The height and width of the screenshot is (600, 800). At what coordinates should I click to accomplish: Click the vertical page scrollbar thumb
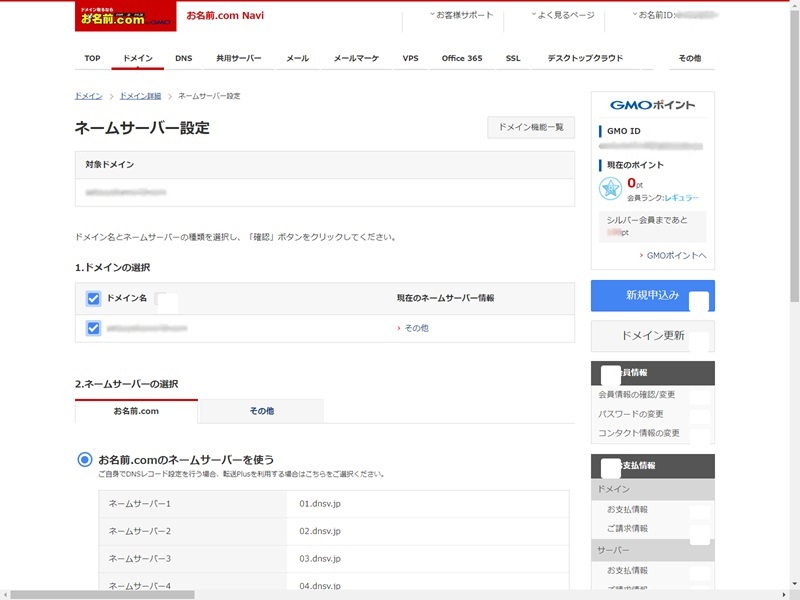pyautogui.click(x=794, y=156)
